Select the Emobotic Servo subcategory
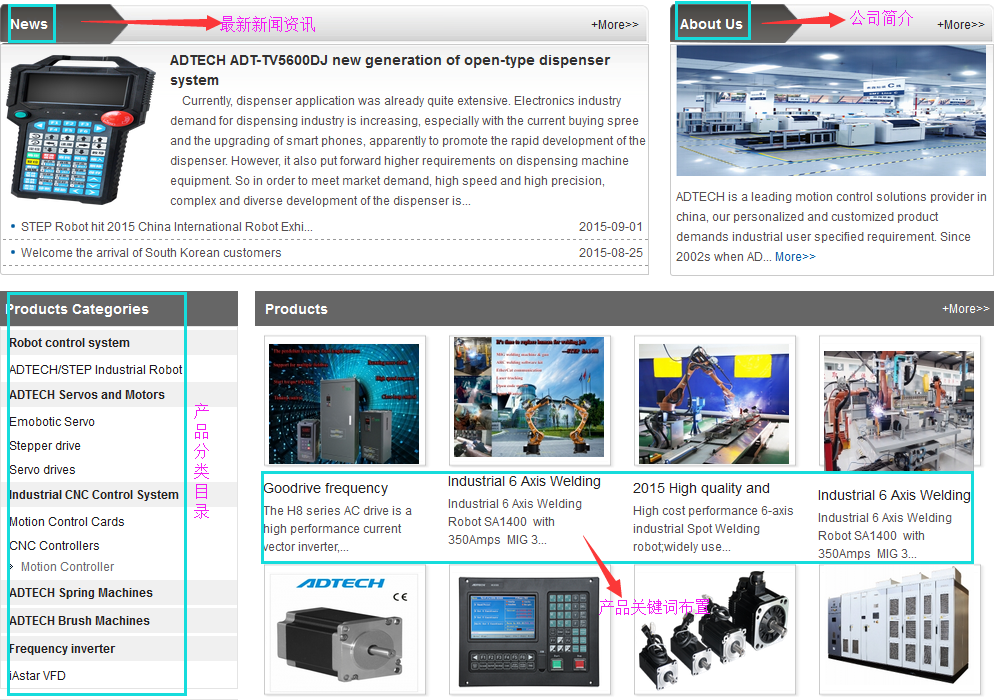994x700 pixels. 52,422
